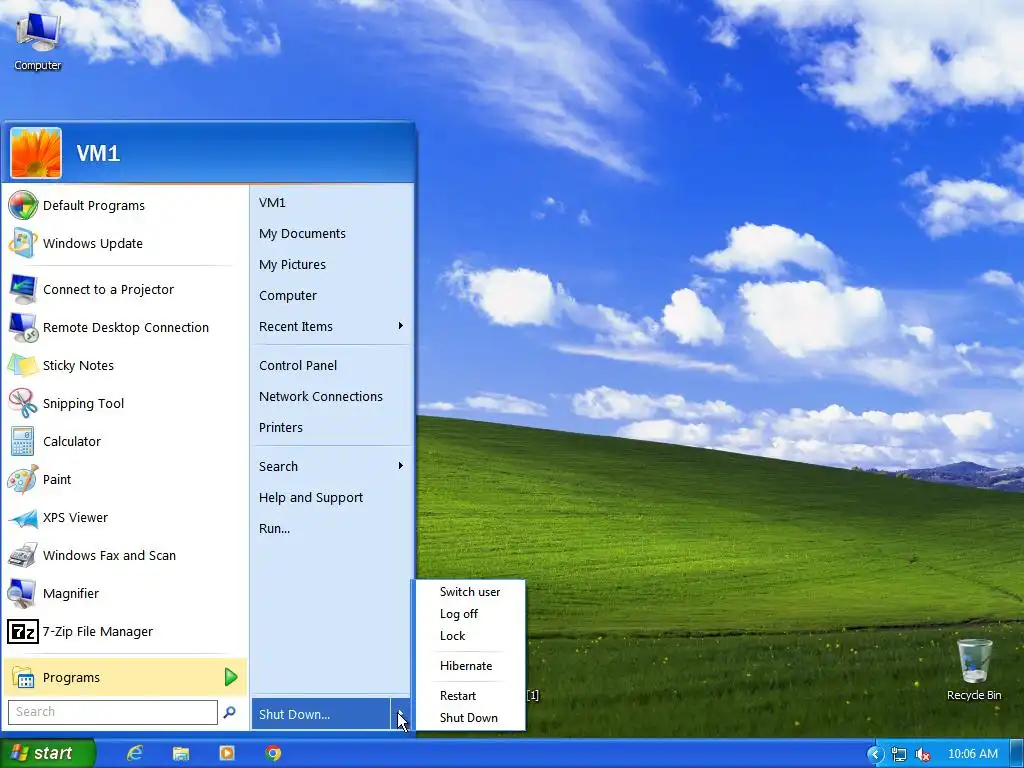1024x768 pixels.
Task: Click the muted volume tray icon
Action: click(x=923, y=754)
